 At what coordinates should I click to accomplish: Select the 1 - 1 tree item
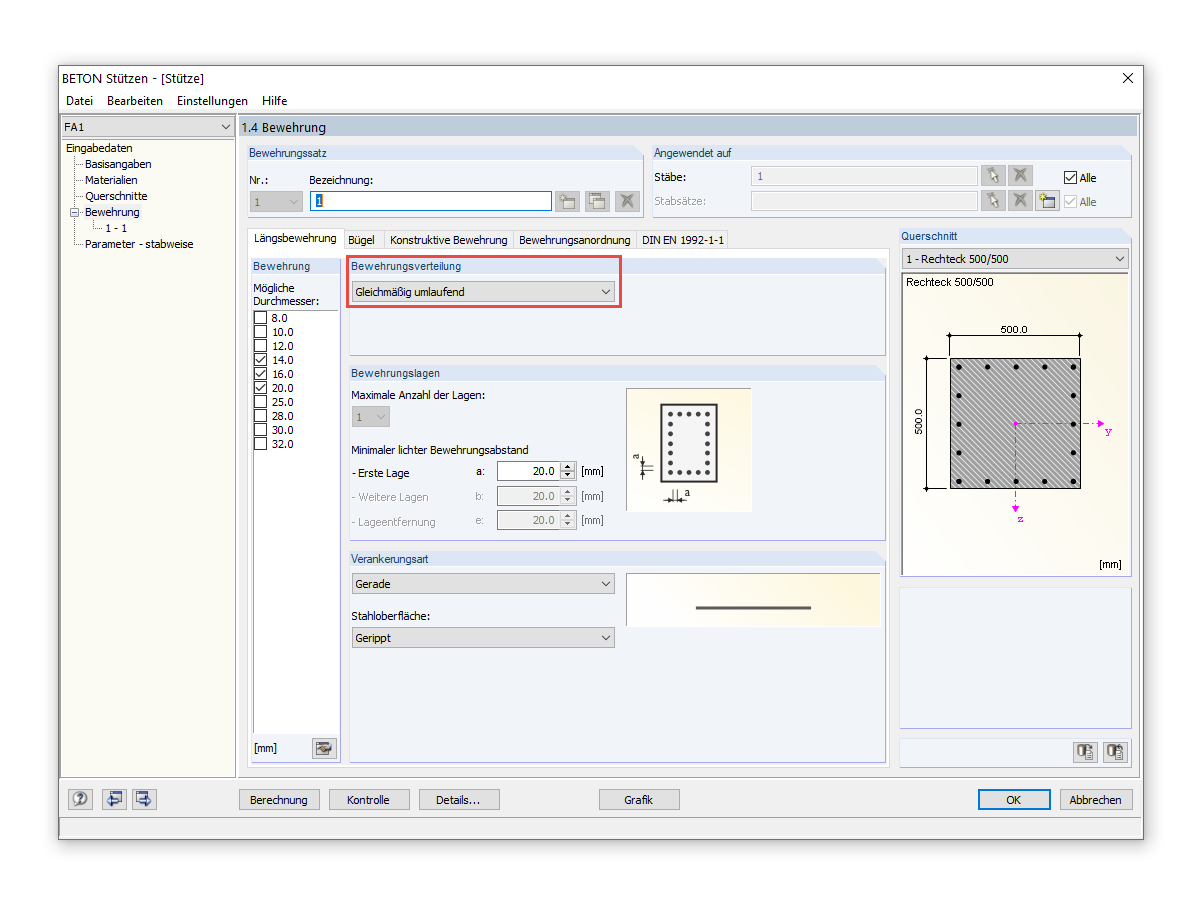coord(116,228)
